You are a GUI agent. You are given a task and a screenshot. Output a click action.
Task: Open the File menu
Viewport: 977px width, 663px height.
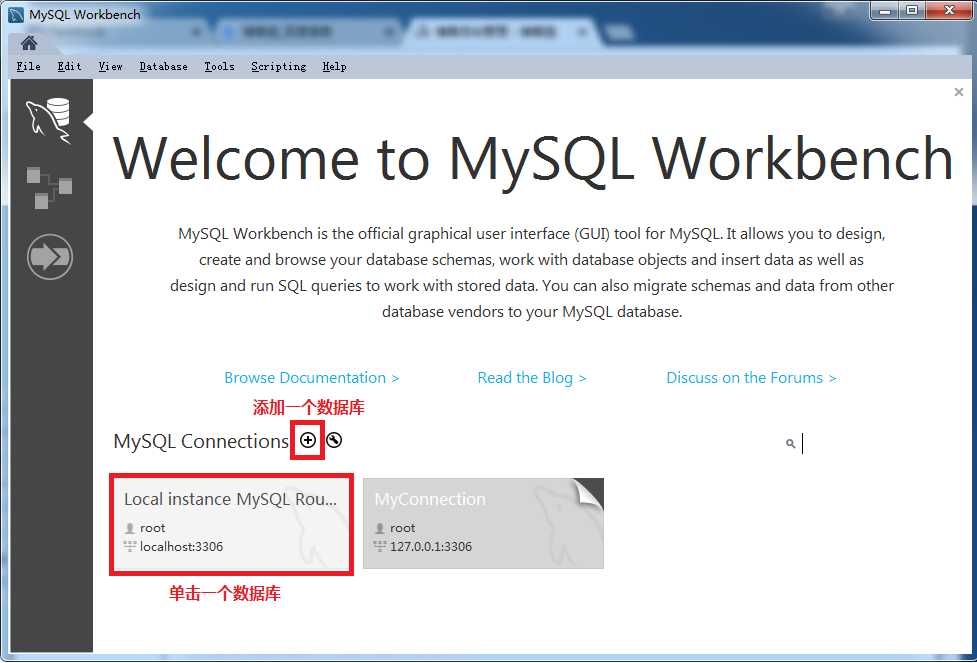click(29, 66)
